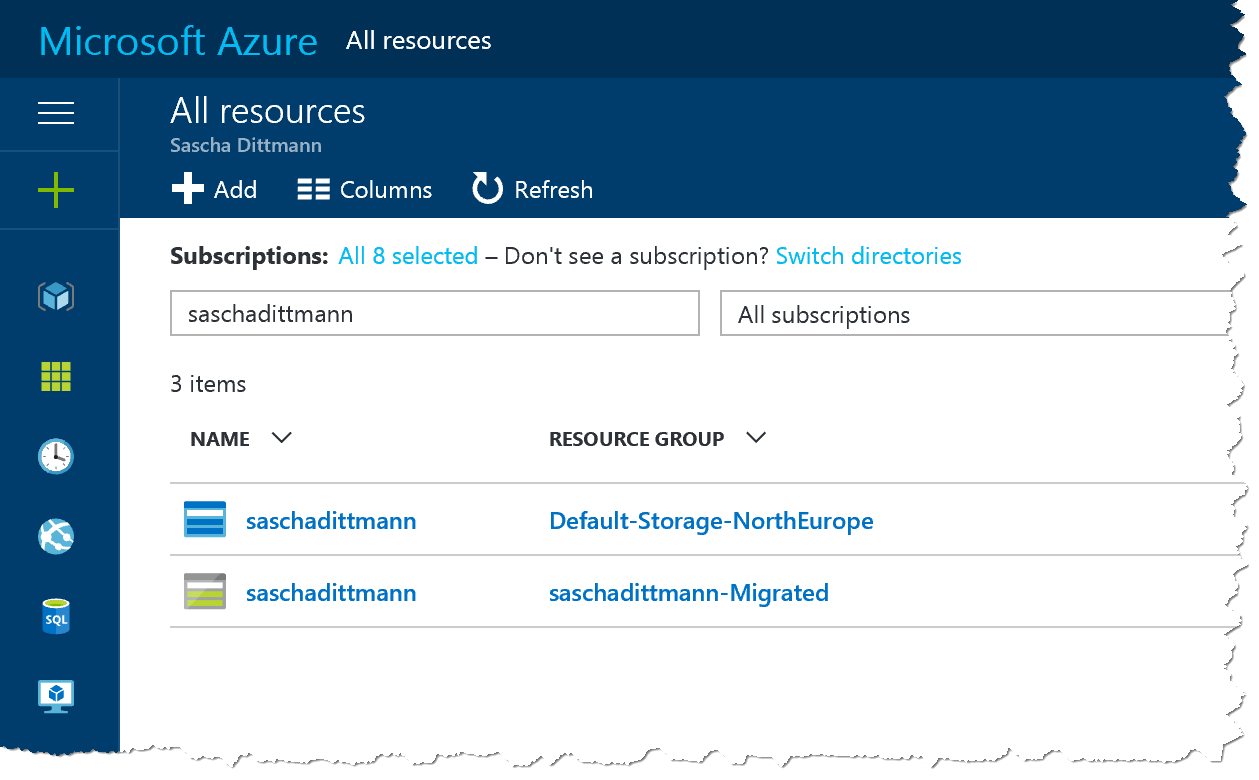Open the Default-Storage-NorthEurope resource group link
This screenshot has width=1259, height=780.
click(x=711, y=521)
